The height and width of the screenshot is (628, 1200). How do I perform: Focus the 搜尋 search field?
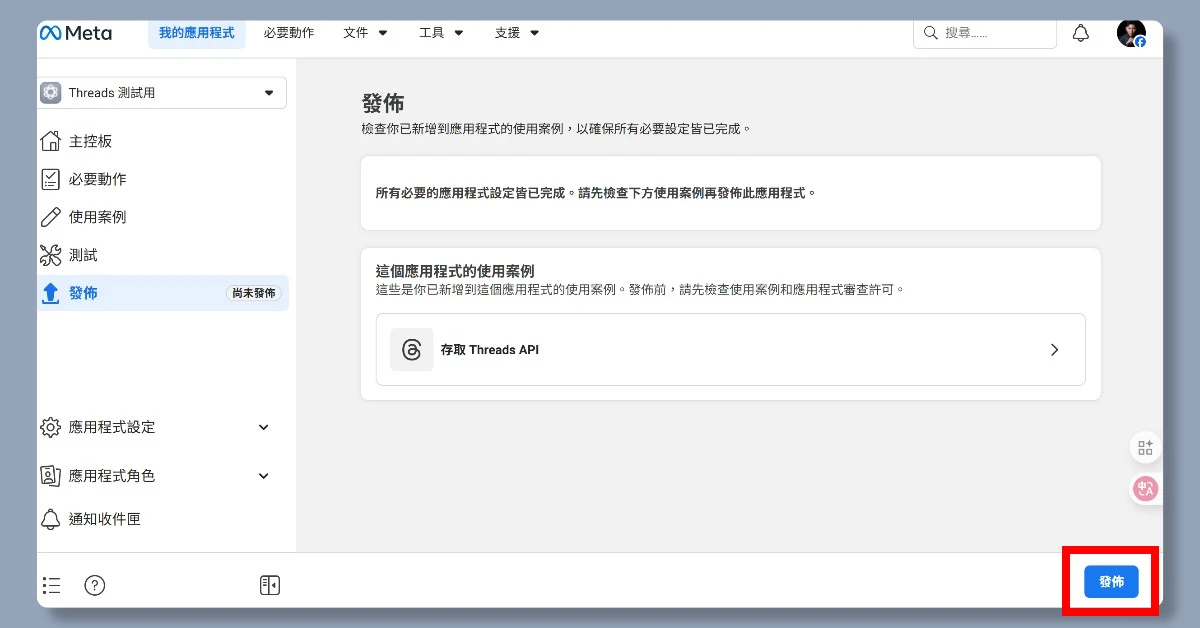click(985, 33)
